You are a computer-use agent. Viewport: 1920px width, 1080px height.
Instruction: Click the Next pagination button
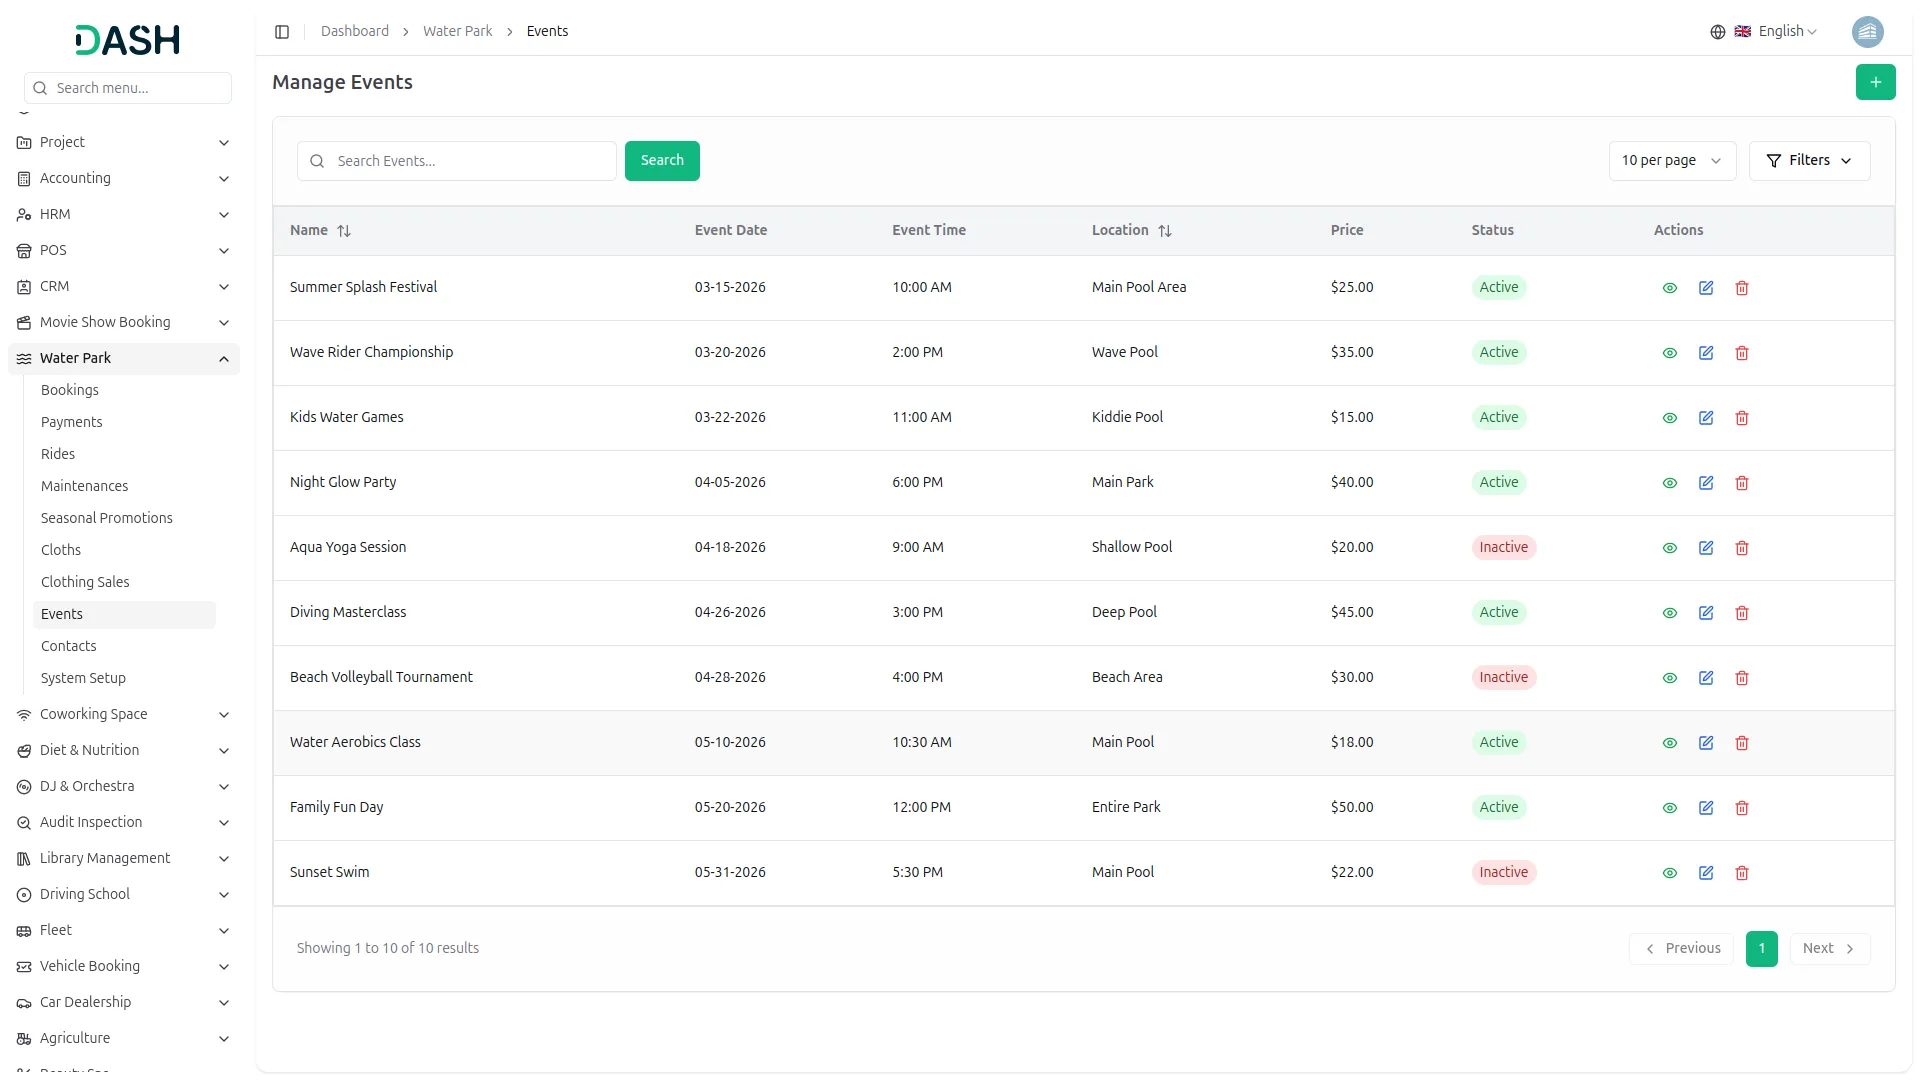(1828, 949)
